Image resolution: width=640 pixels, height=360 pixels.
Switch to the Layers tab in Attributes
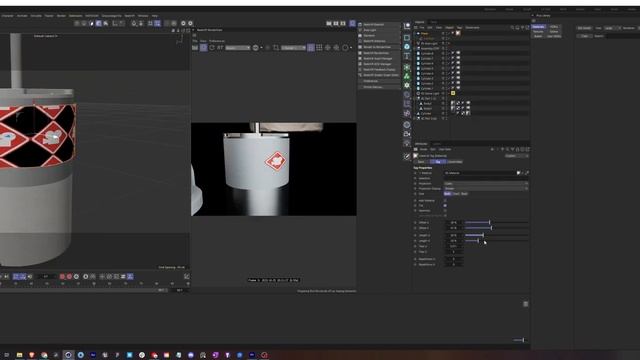(437, 144)
